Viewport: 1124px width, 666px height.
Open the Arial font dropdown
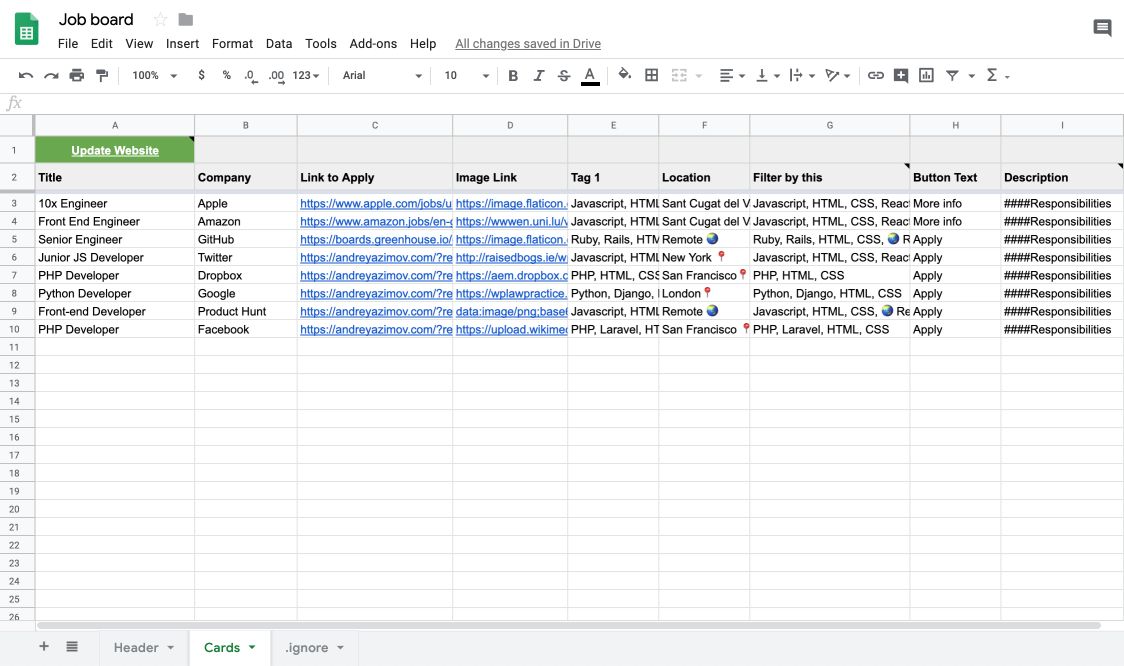pos(382,76)
